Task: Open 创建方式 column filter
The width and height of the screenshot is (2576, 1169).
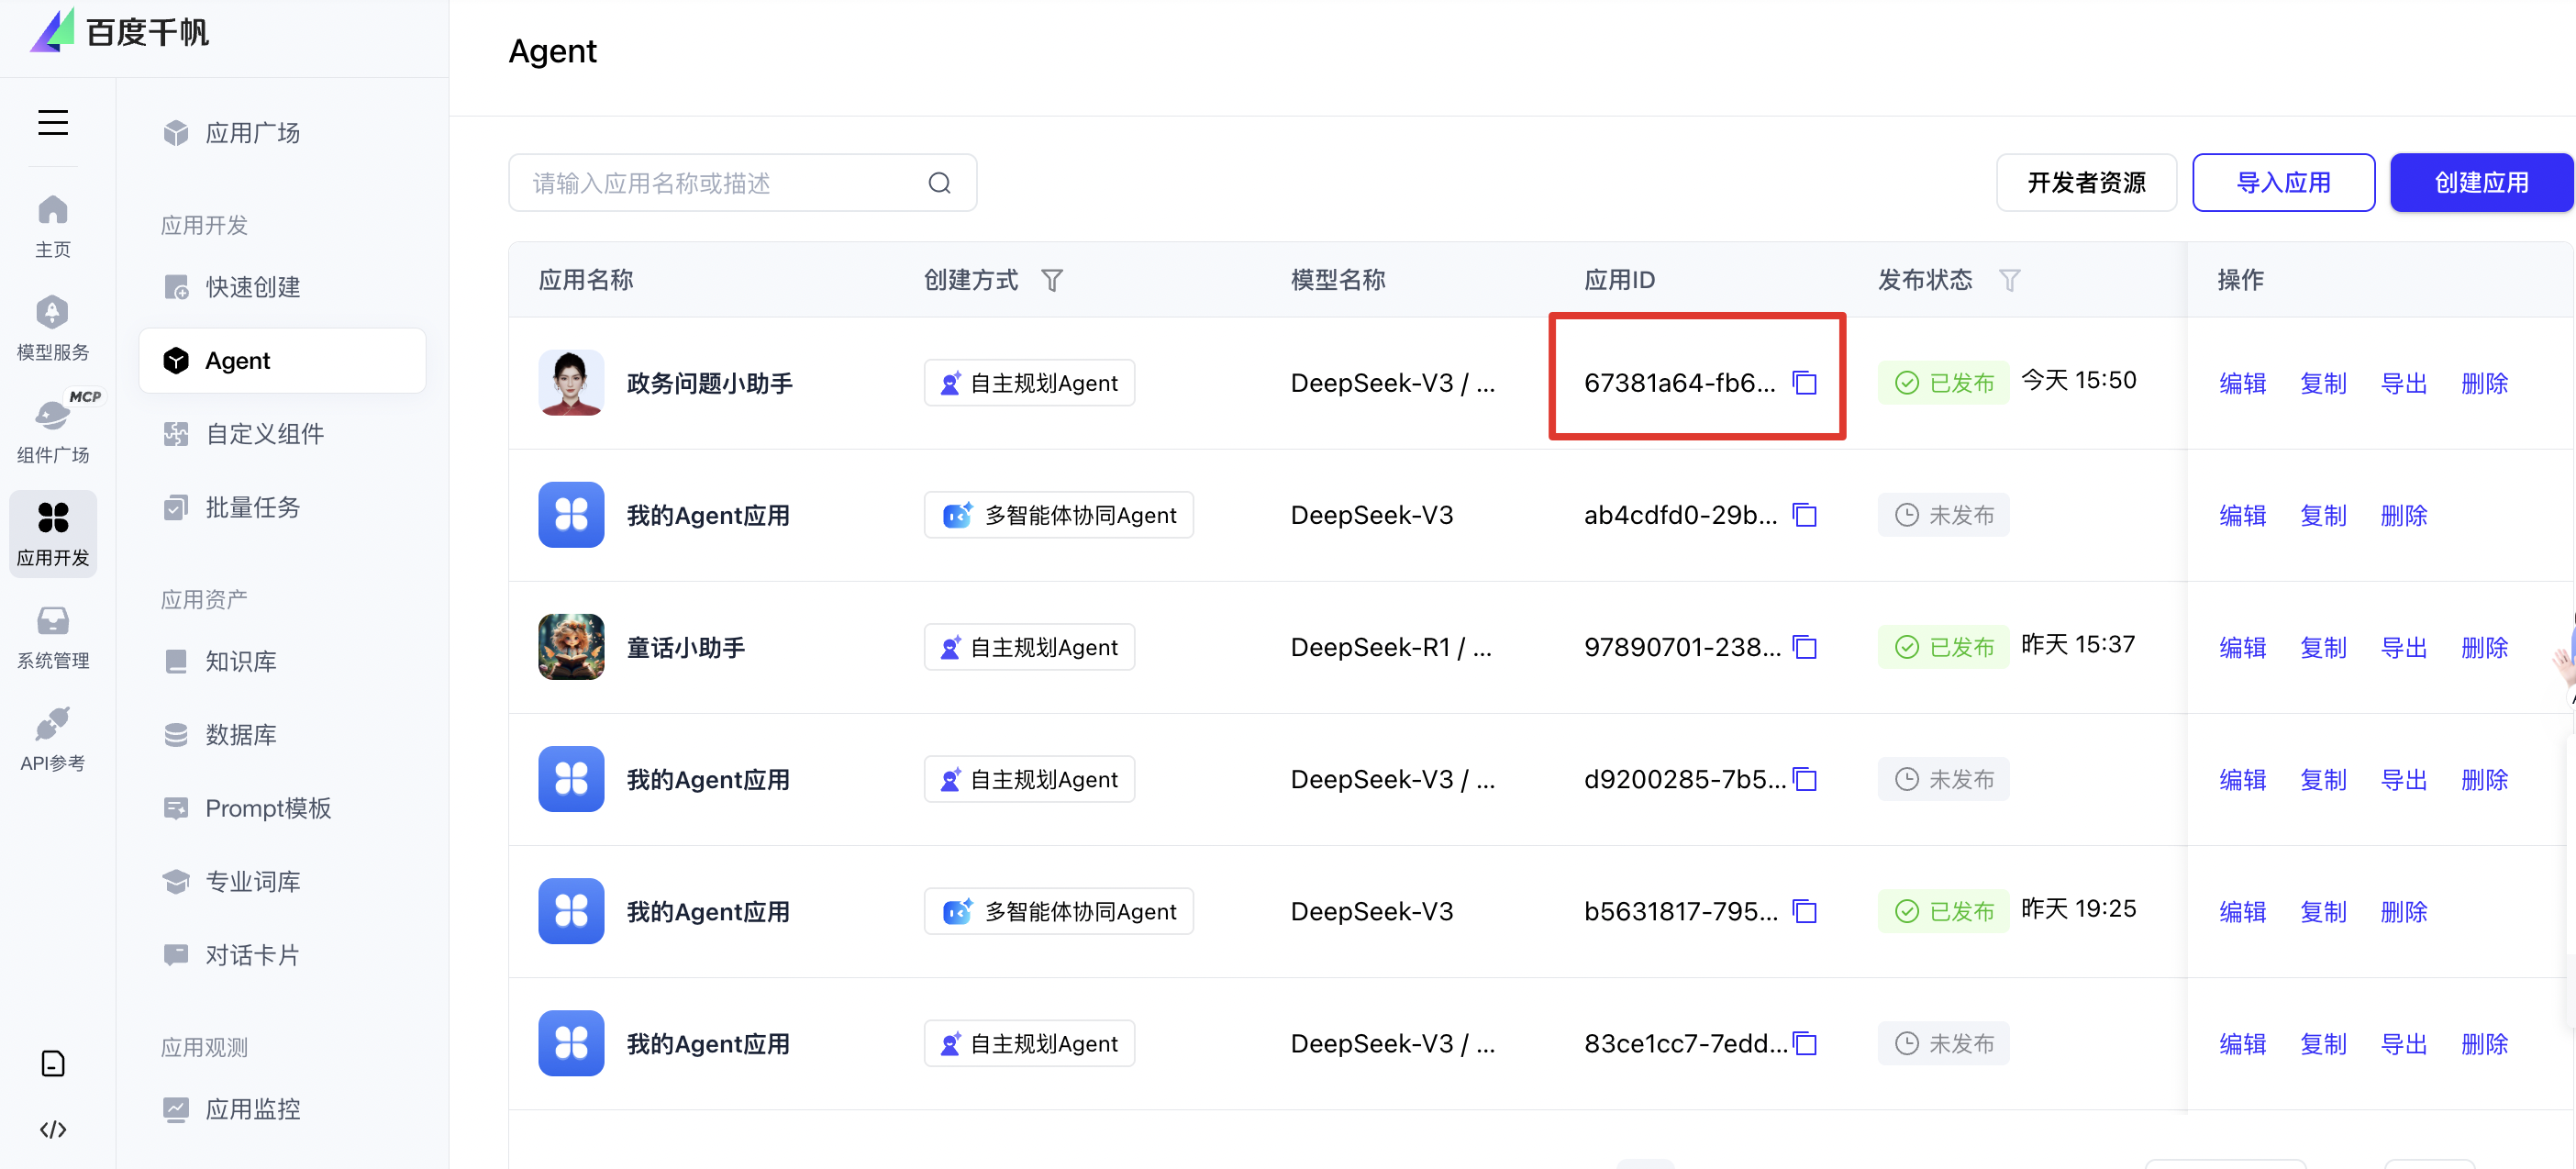Action: [x=1051, y=280]
